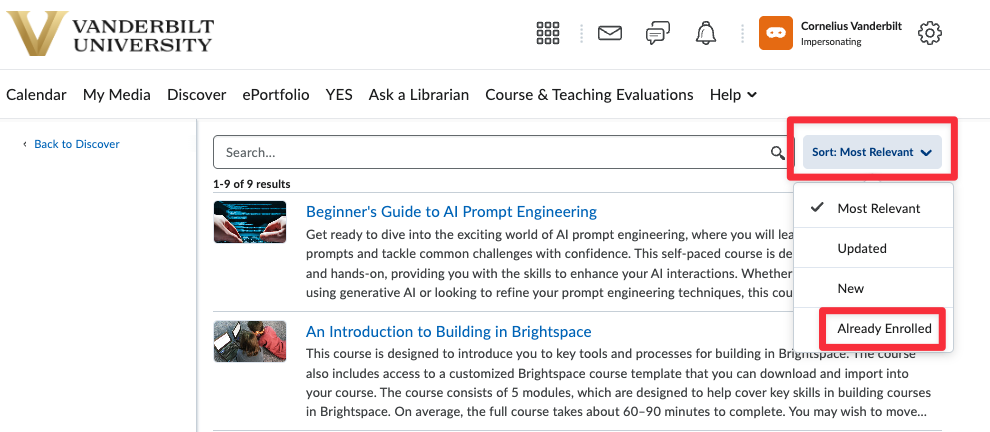
Task: Open subscription alerts chat bubbles icon
Action: [x=657, y=33]
